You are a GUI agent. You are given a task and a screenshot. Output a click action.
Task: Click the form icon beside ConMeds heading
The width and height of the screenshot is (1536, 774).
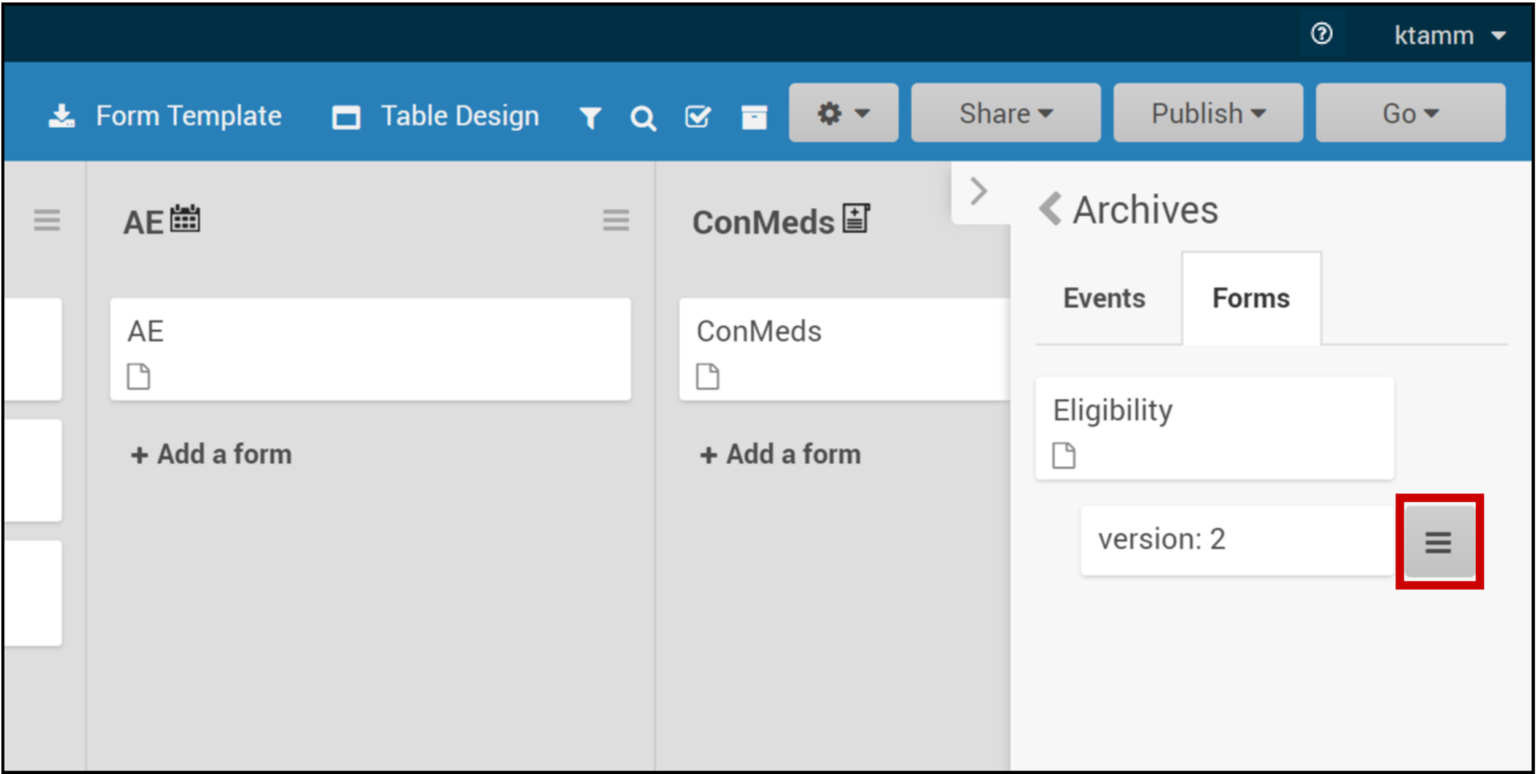coord(857,218)
